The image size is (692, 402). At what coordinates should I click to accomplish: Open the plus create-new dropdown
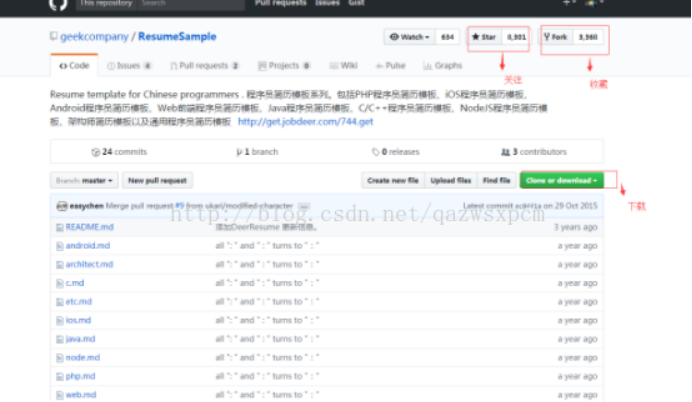(569, 3)
